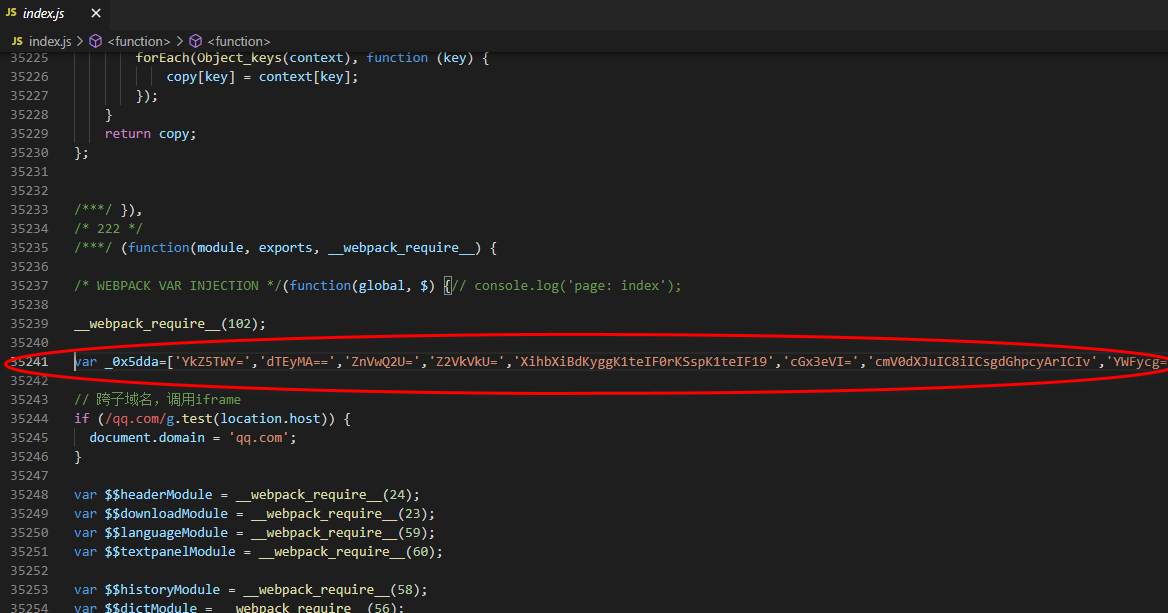Click the JS file icon in the tab
The height and width of the screenshot is (613, 1168).
pos(12,14)
